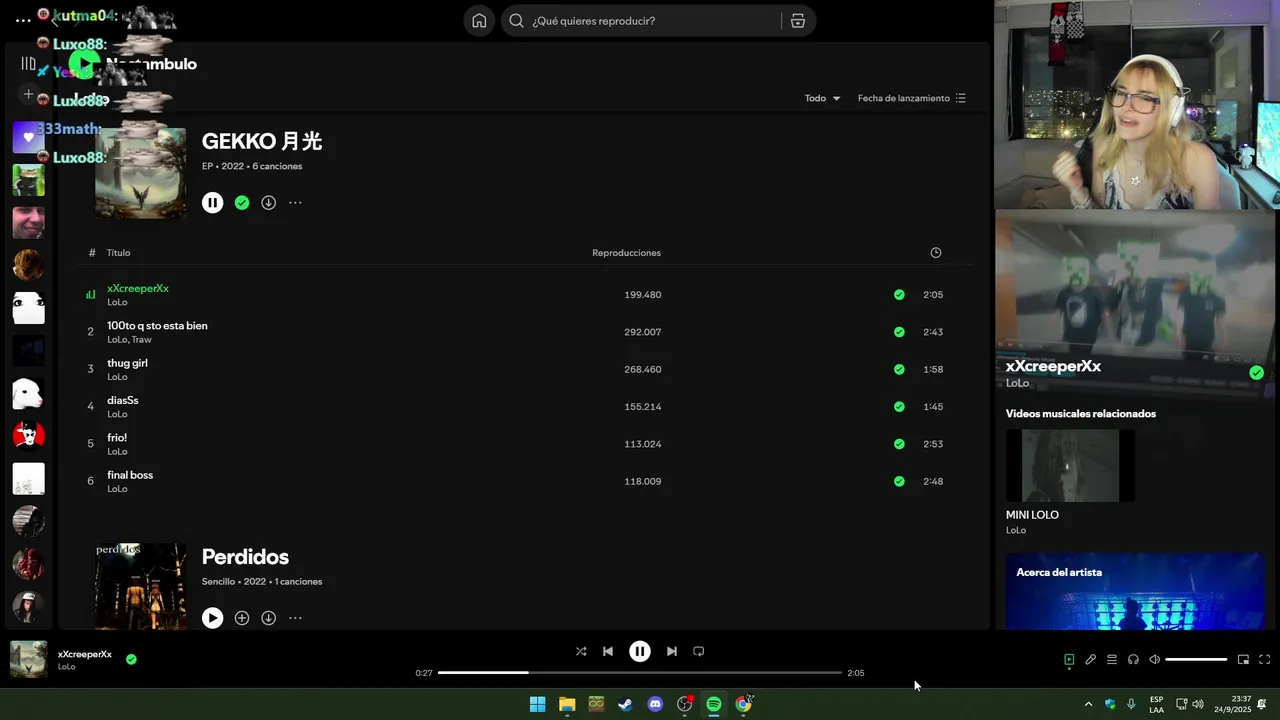Toggle saved check for final boss
This screenshot has height=720, width=1280.
coord(899,481)
